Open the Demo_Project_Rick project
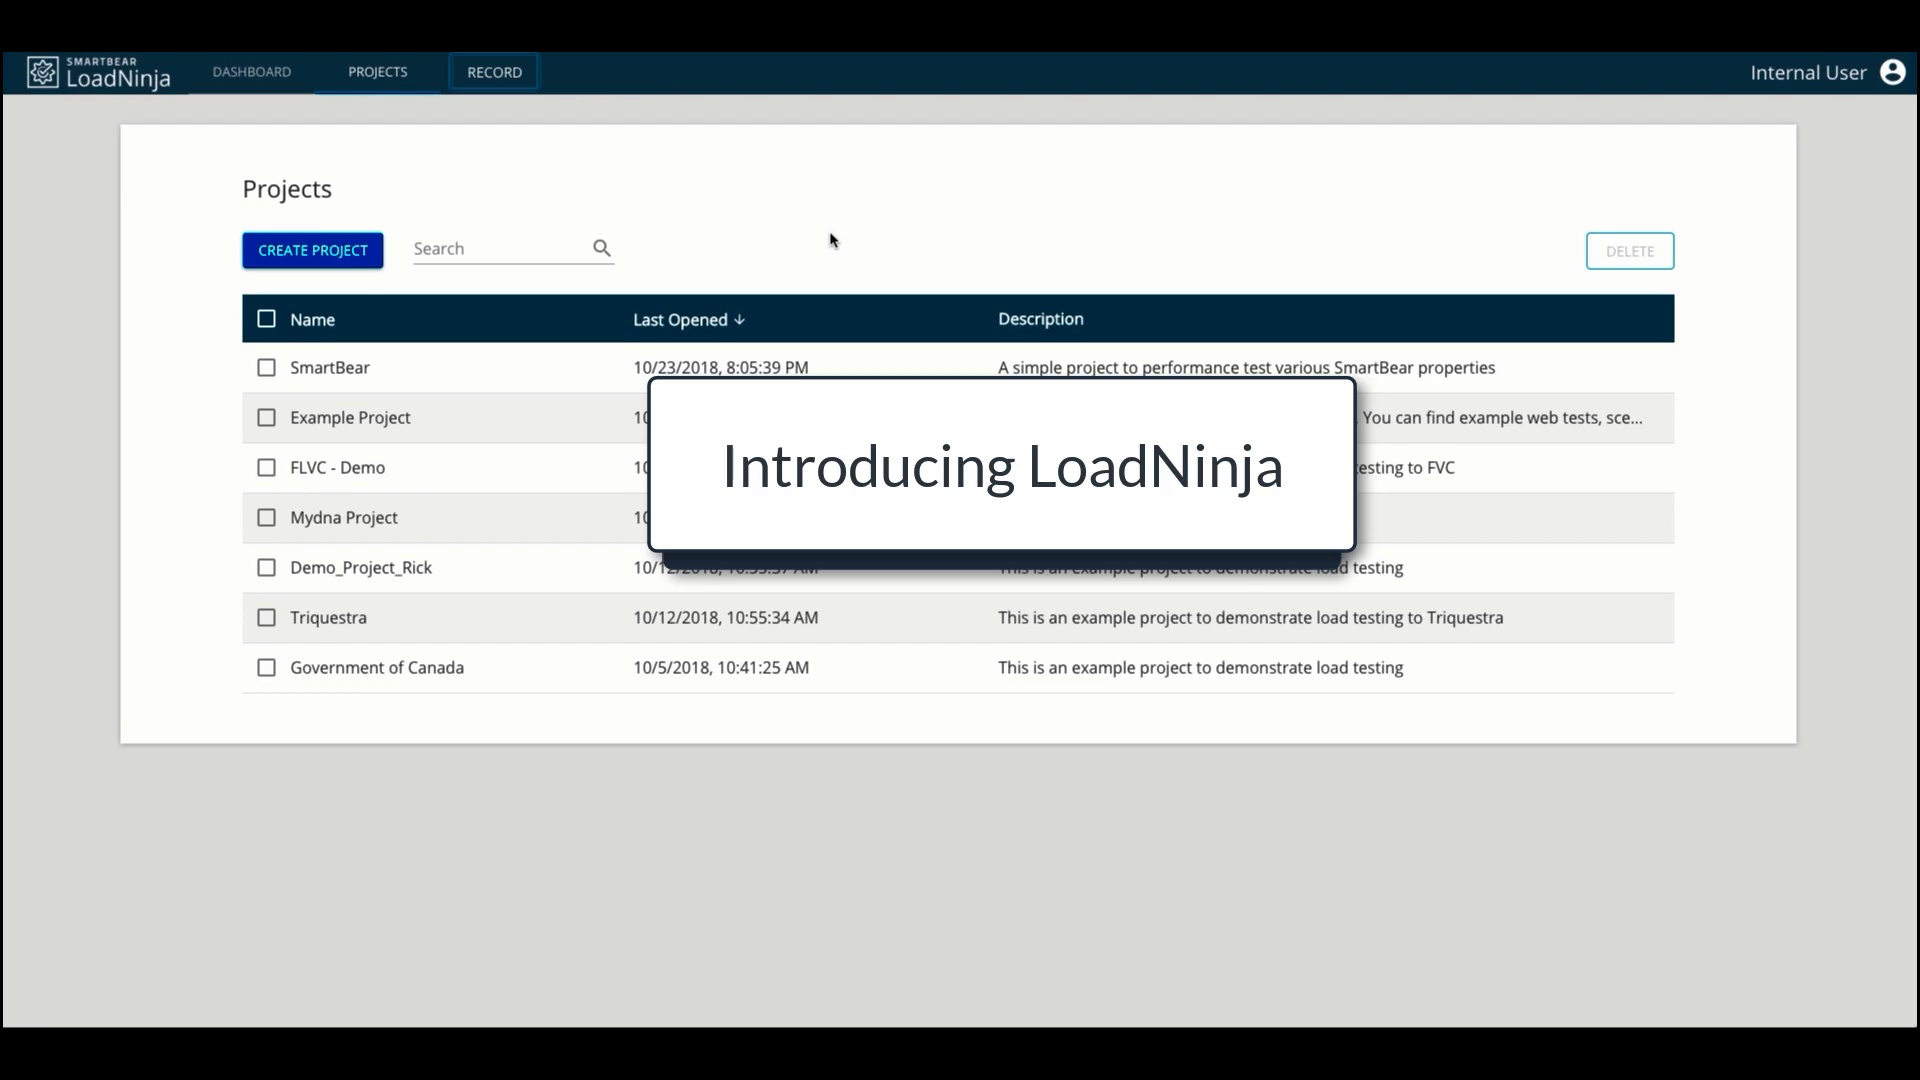Image resolution: width=1920 pixels, height=1080 pixels. coord(361,568)
